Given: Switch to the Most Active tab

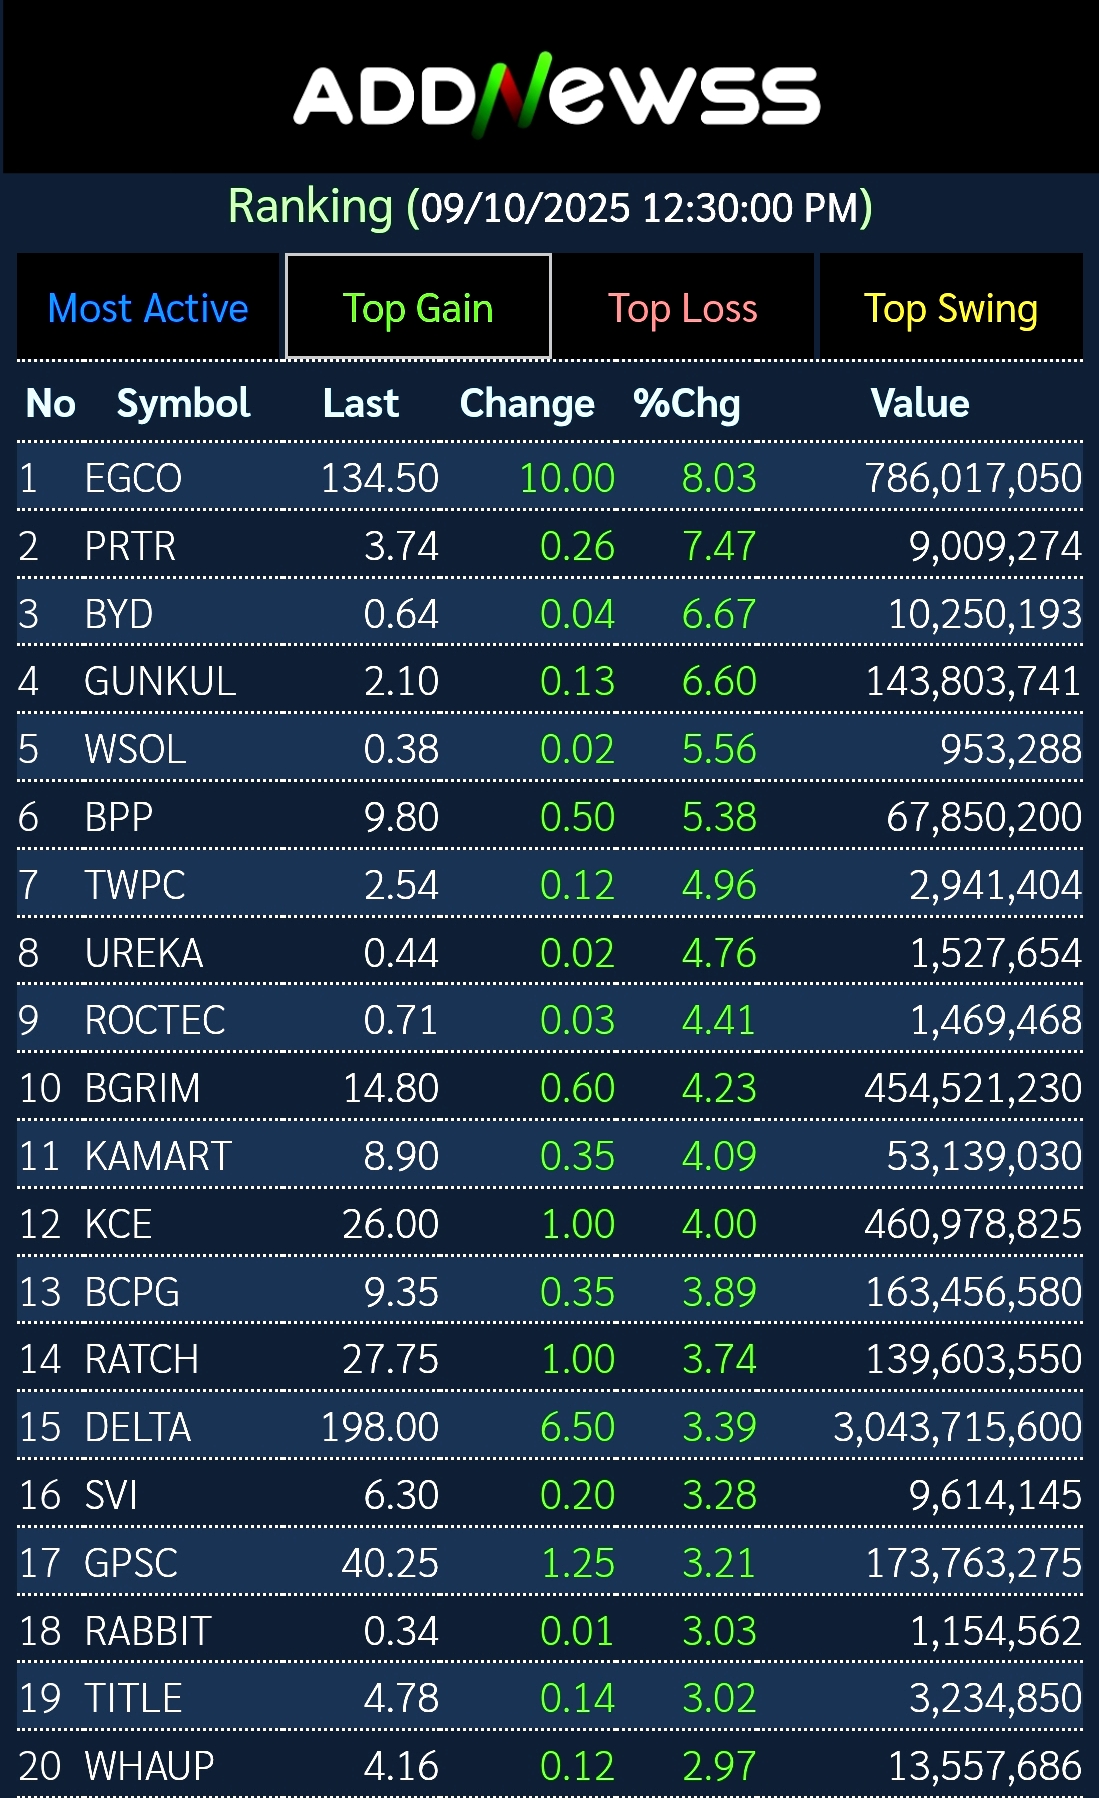Looking at the screenshot, I should (148, 308).
